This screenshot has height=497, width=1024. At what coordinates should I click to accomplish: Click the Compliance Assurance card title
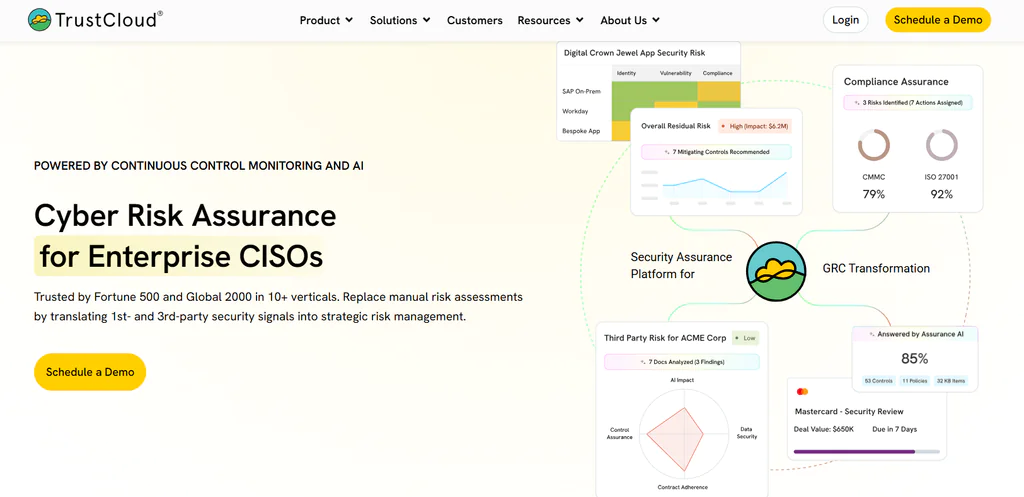click(x=896, y=82)
